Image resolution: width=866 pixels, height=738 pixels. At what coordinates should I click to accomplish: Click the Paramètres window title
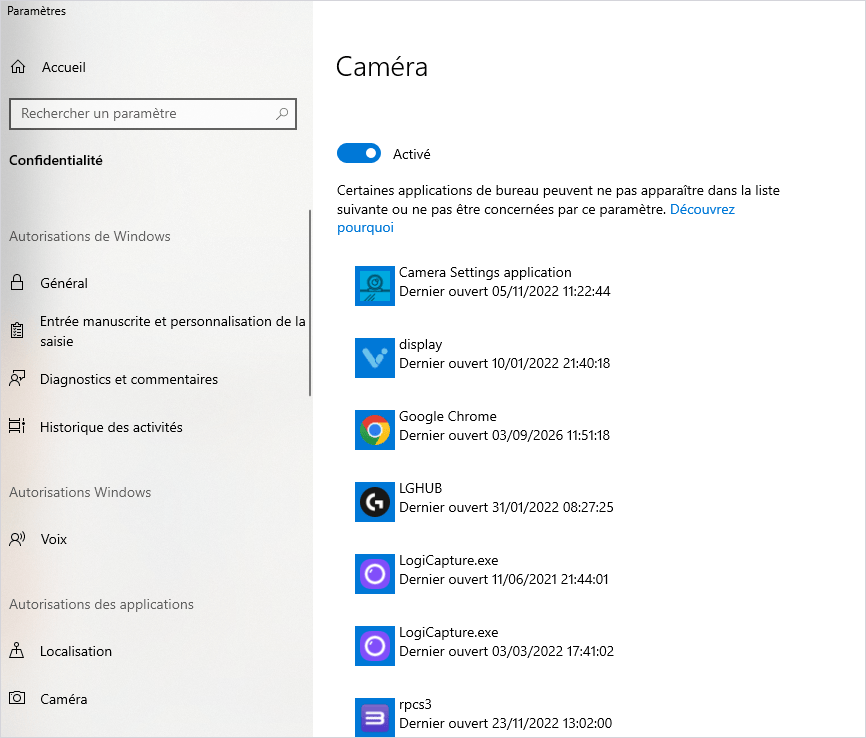(x=36, y=11)
